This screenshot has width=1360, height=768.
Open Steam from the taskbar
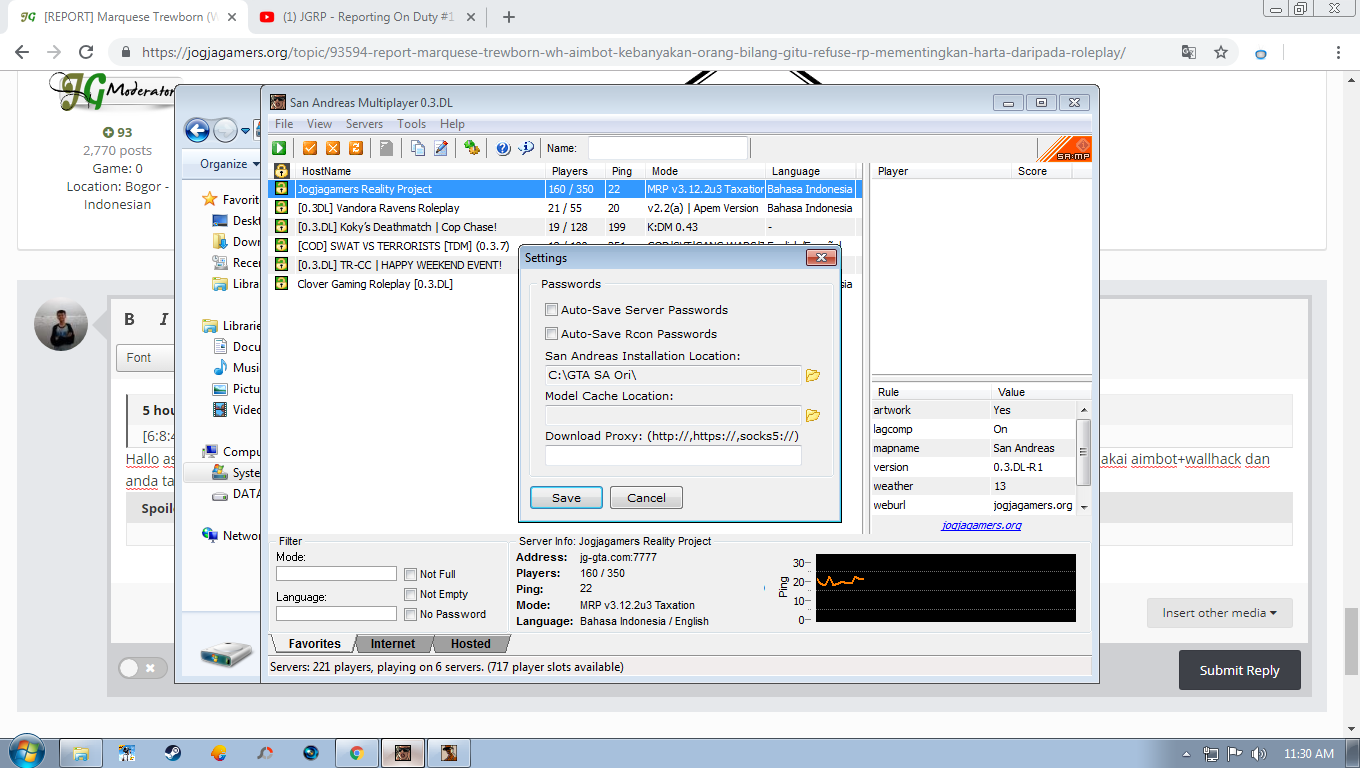point(173,753)
